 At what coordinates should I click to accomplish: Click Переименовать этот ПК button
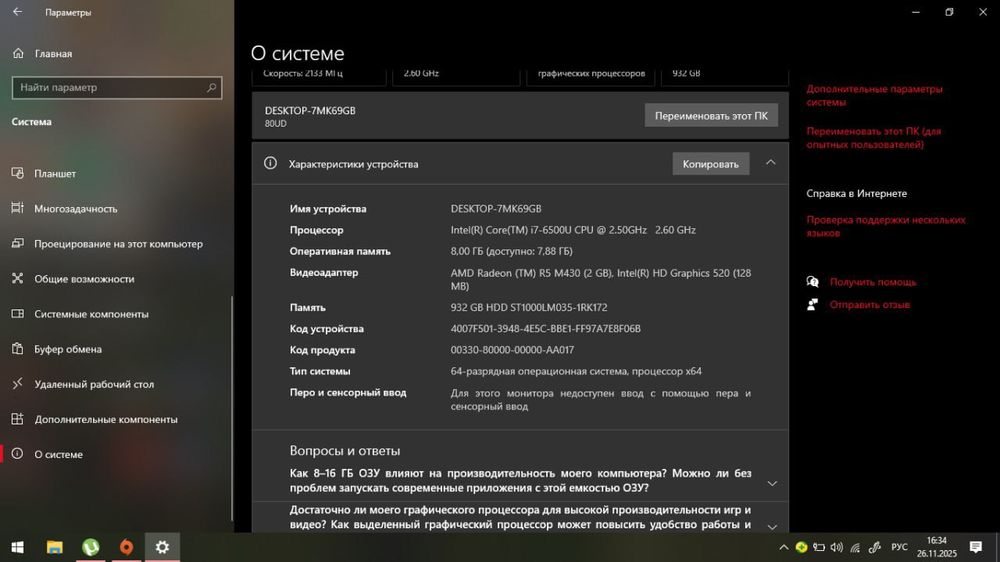click(x=711, y=115)
